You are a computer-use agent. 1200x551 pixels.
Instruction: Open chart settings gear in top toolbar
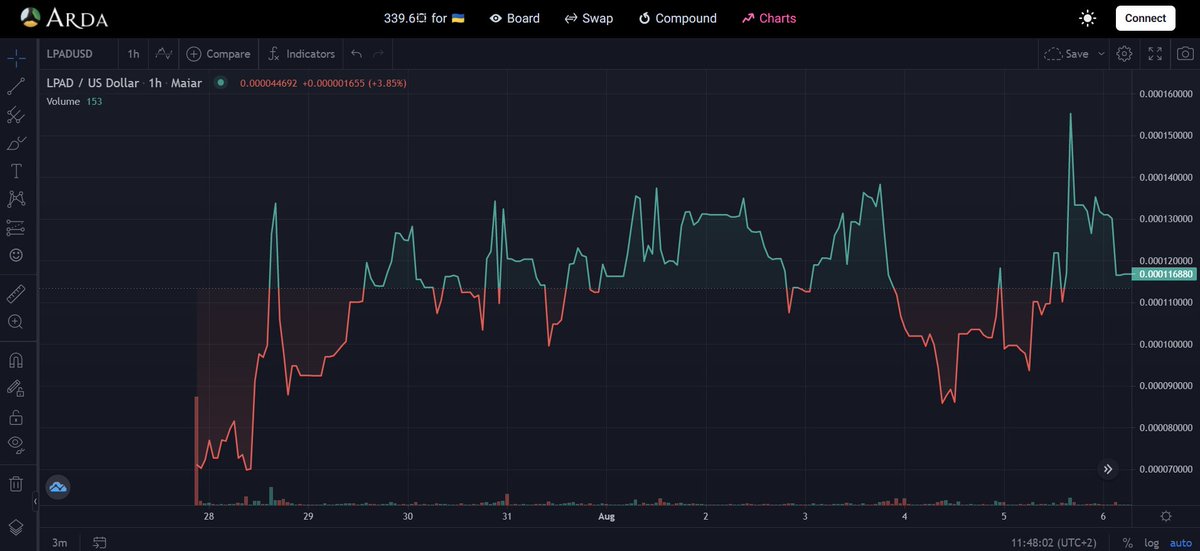[x=1124, y=54]
